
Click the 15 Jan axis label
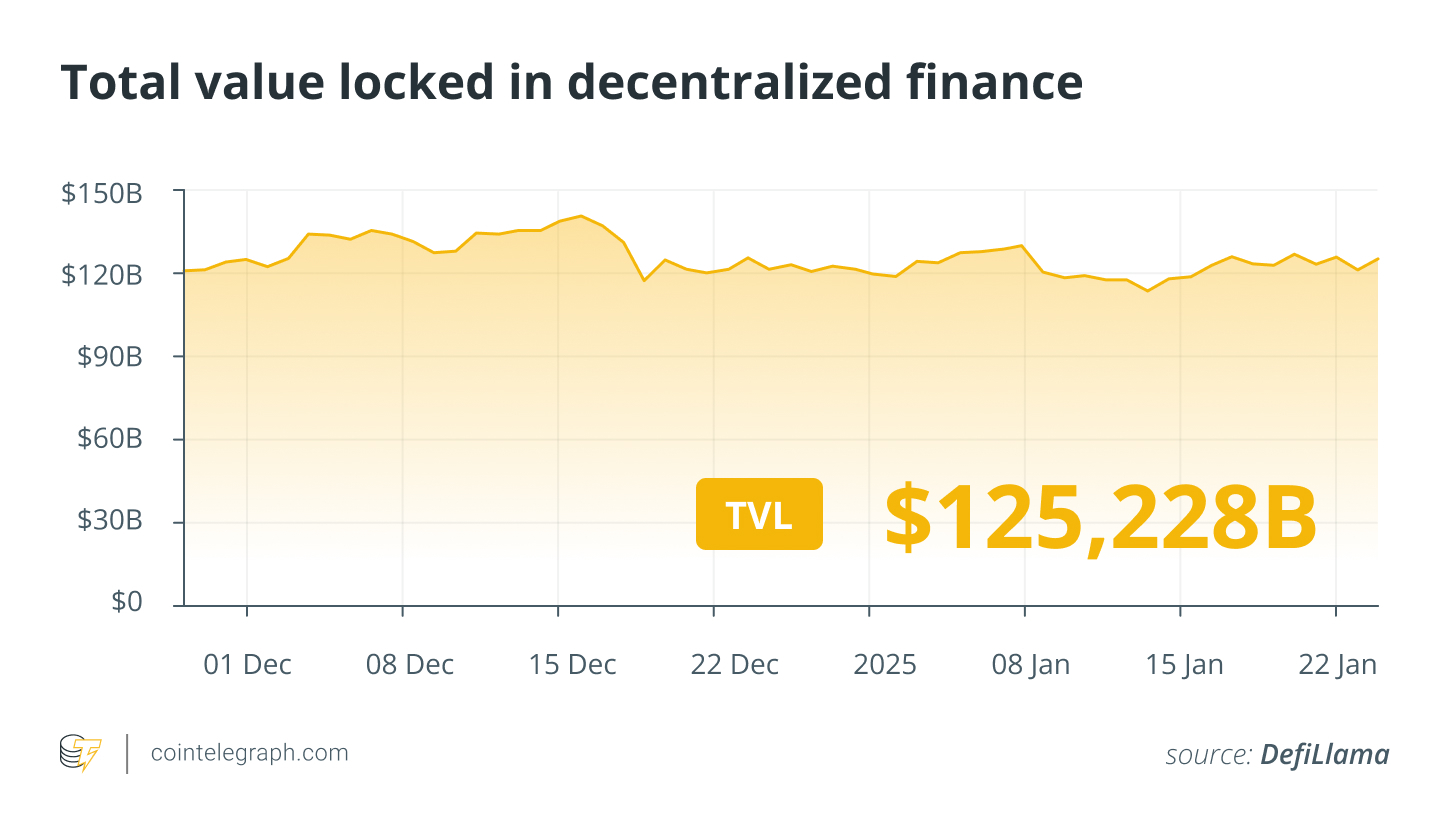tap(1184, 664)
